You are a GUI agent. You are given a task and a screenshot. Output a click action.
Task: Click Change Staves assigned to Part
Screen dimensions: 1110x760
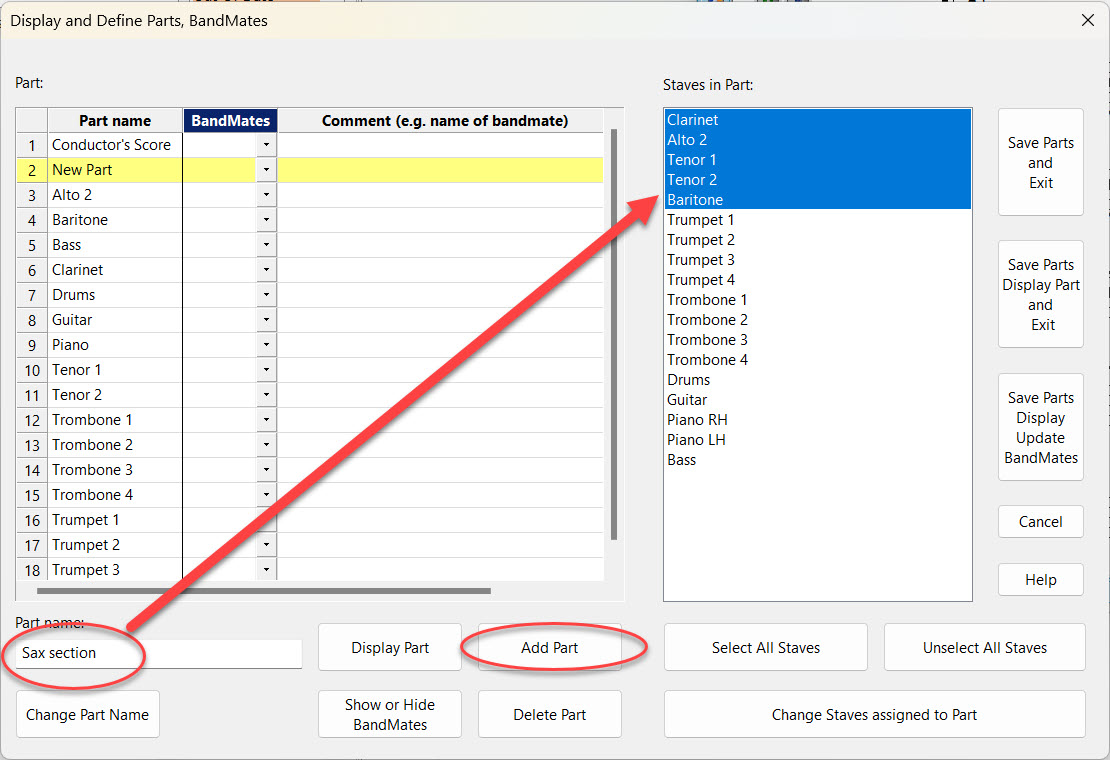874,715
